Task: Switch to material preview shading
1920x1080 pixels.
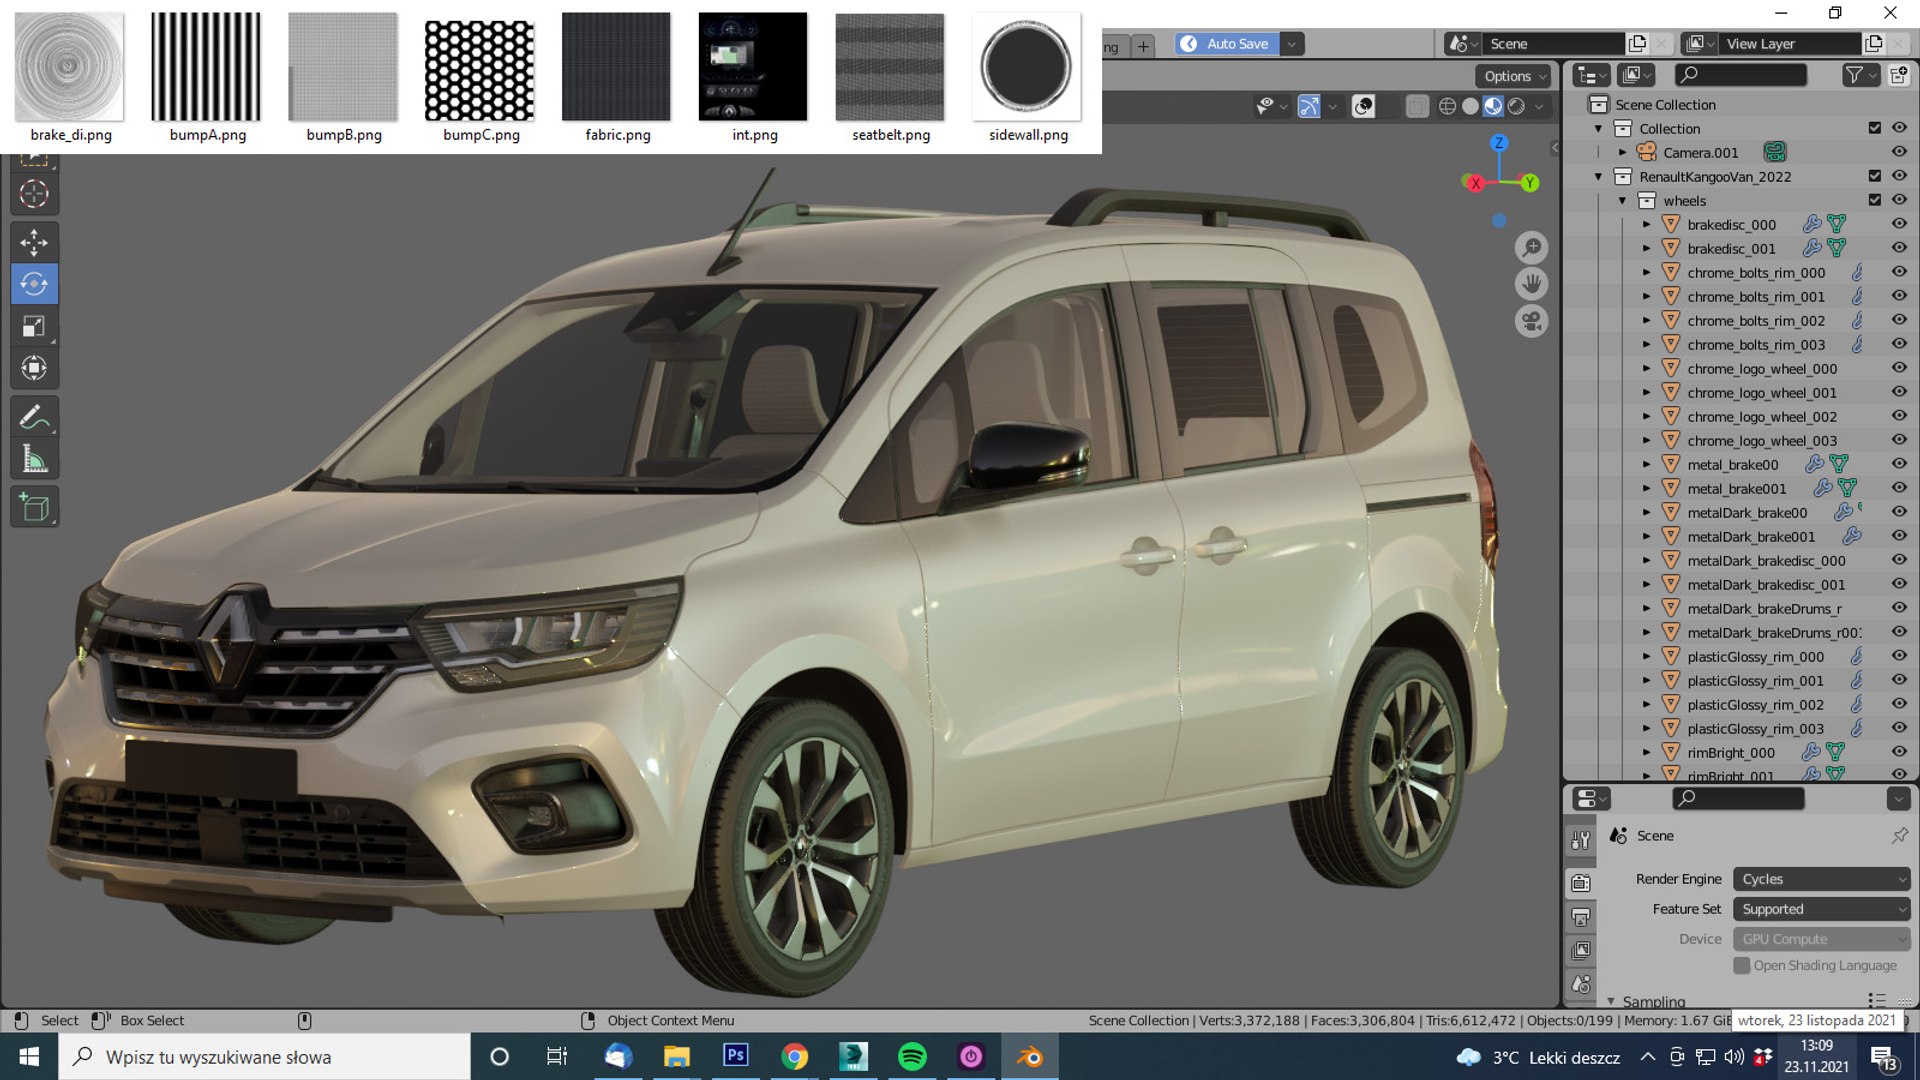Action: (x=1493, y=106)
